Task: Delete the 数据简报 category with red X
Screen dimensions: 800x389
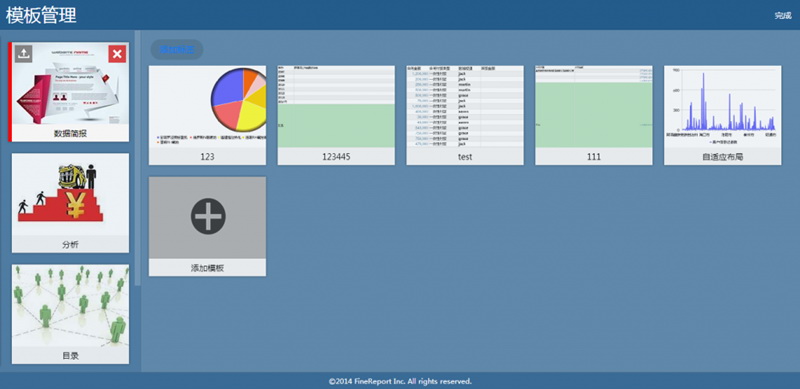Action: click(x=117, y=54)
